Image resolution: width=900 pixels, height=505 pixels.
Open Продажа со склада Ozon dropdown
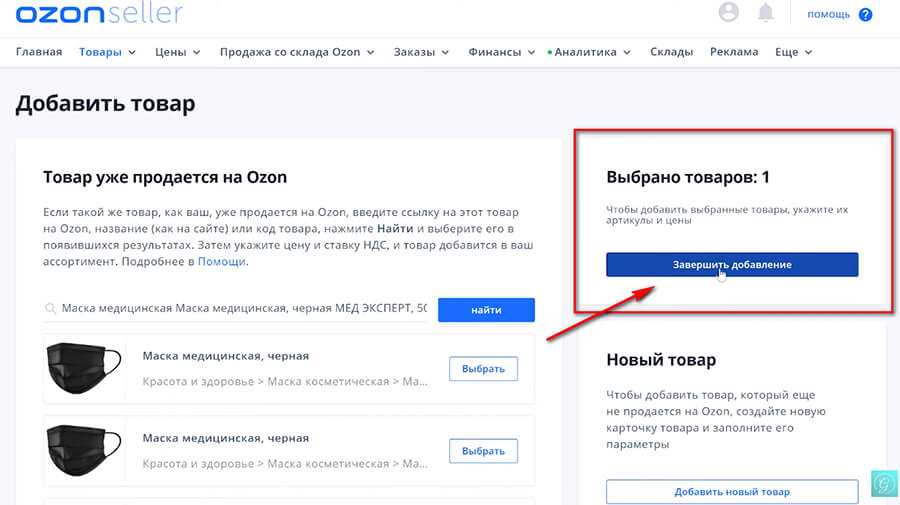[x=297, y=52]
